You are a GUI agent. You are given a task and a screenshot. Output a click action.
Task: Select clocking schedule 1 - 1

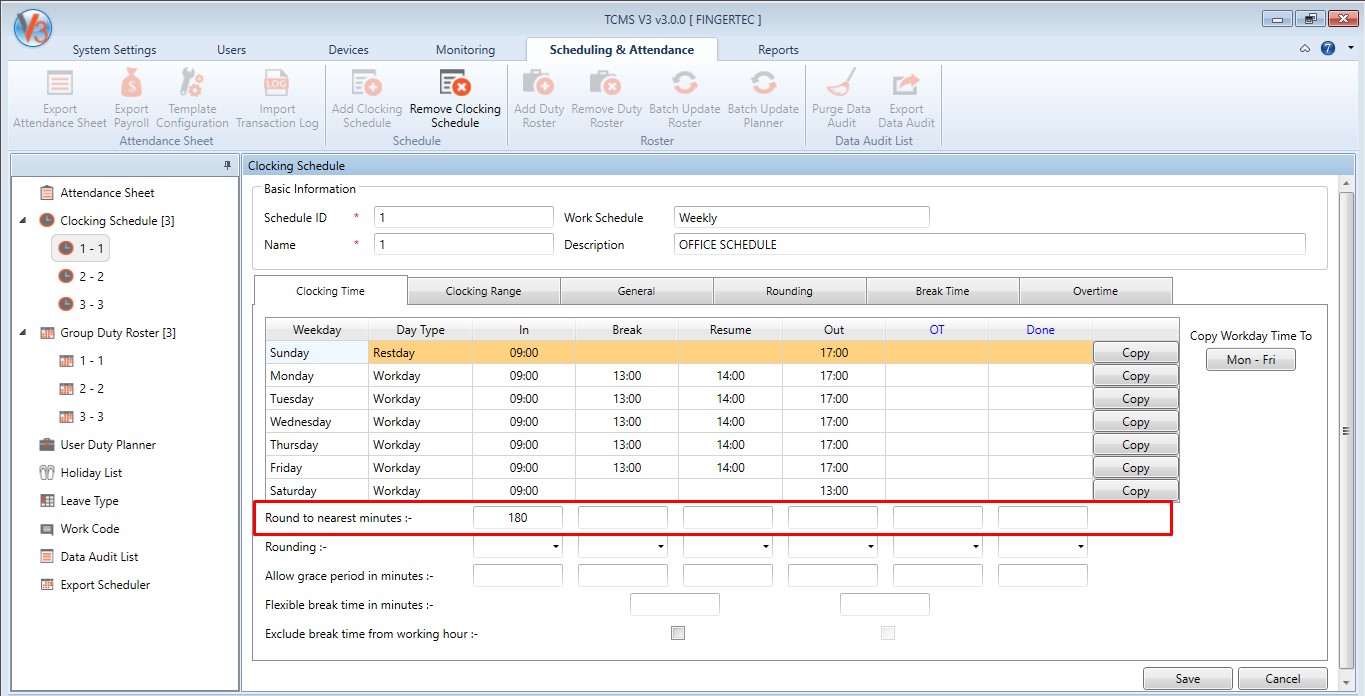tap(81, 248)
